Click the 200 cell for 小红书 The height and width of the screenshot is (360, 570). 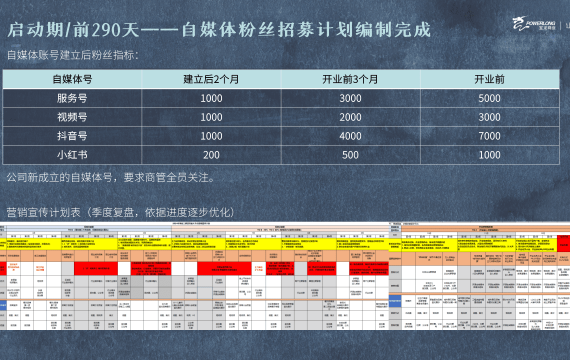[x=211, y=155]
